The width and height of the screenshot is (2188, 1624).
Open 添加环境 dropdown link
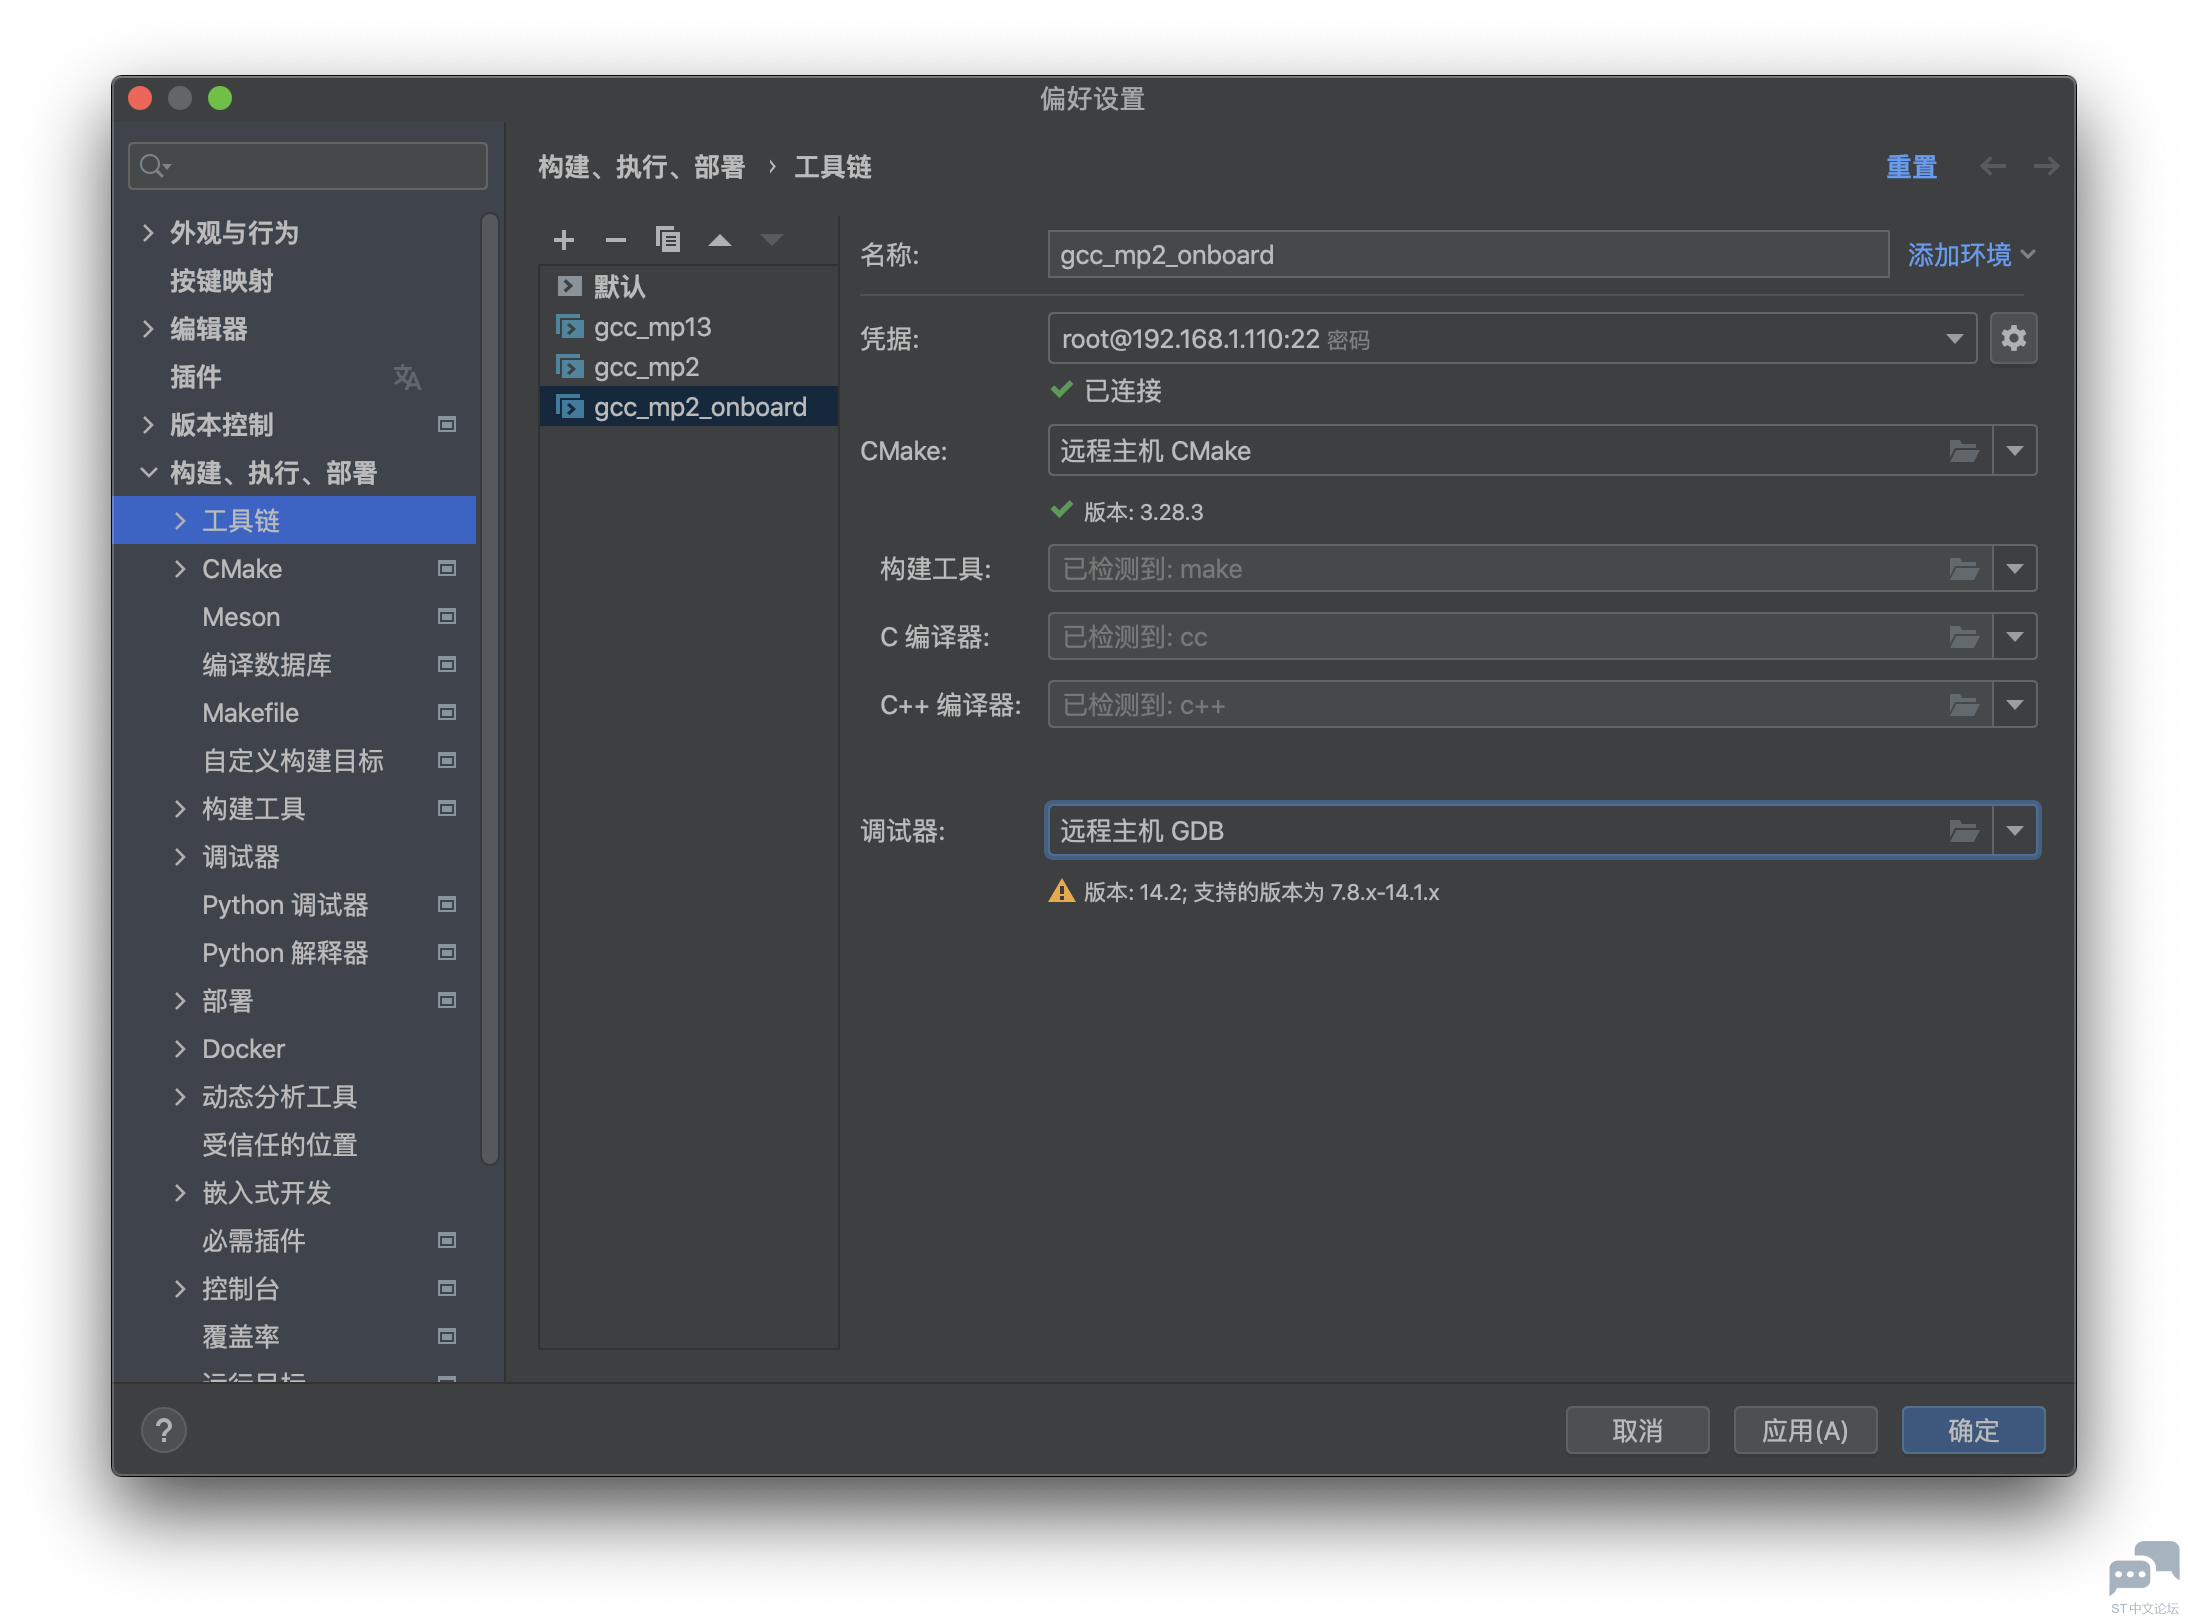[1971, 255]
